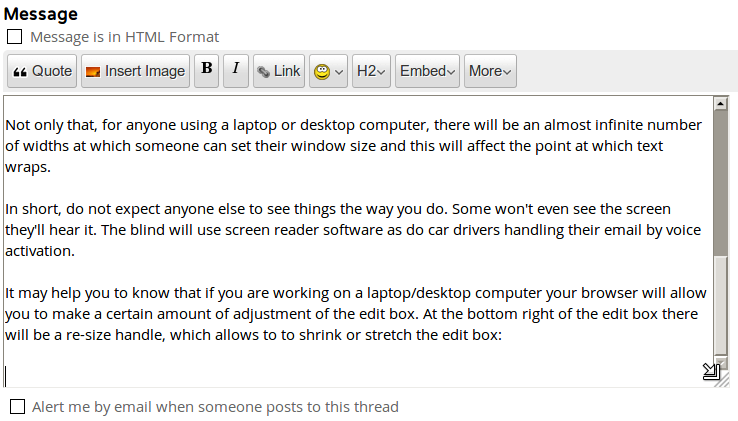The height and width of the screenshot is (421, 738).
Task: Click the 'Alert me by email' label text
Action: click(x=215, y=407)
